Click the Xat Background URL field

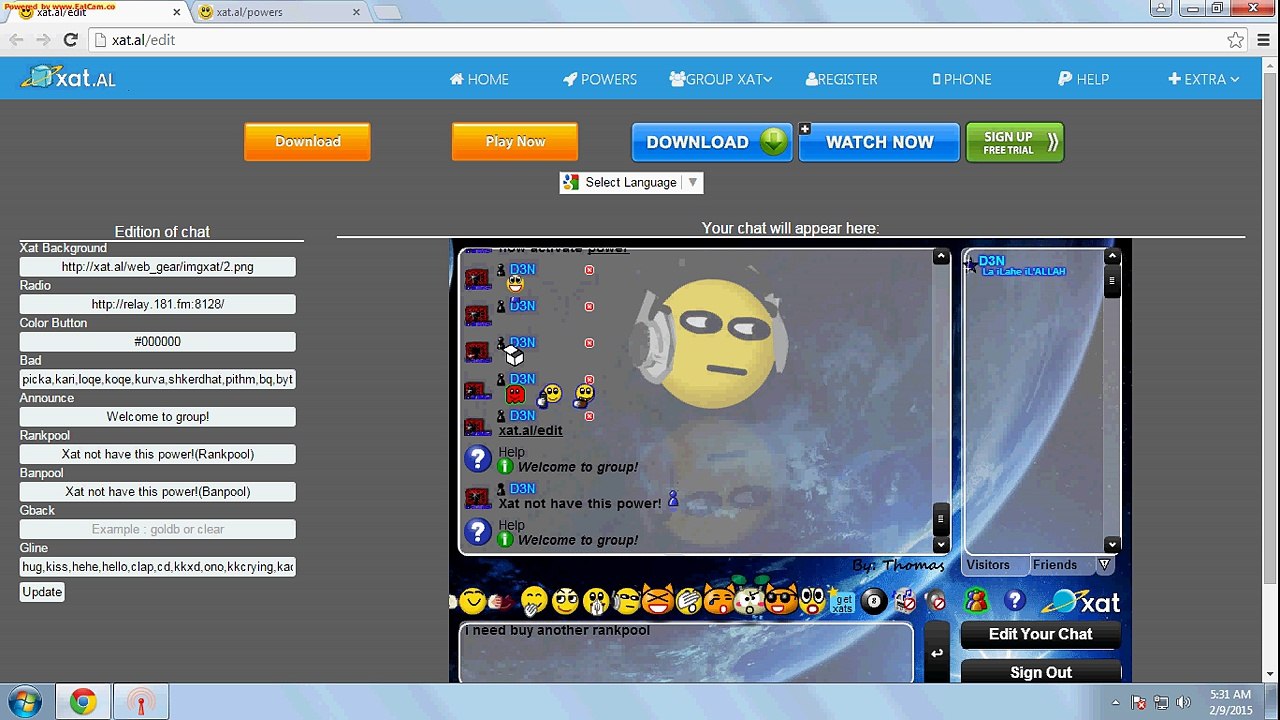157,267
